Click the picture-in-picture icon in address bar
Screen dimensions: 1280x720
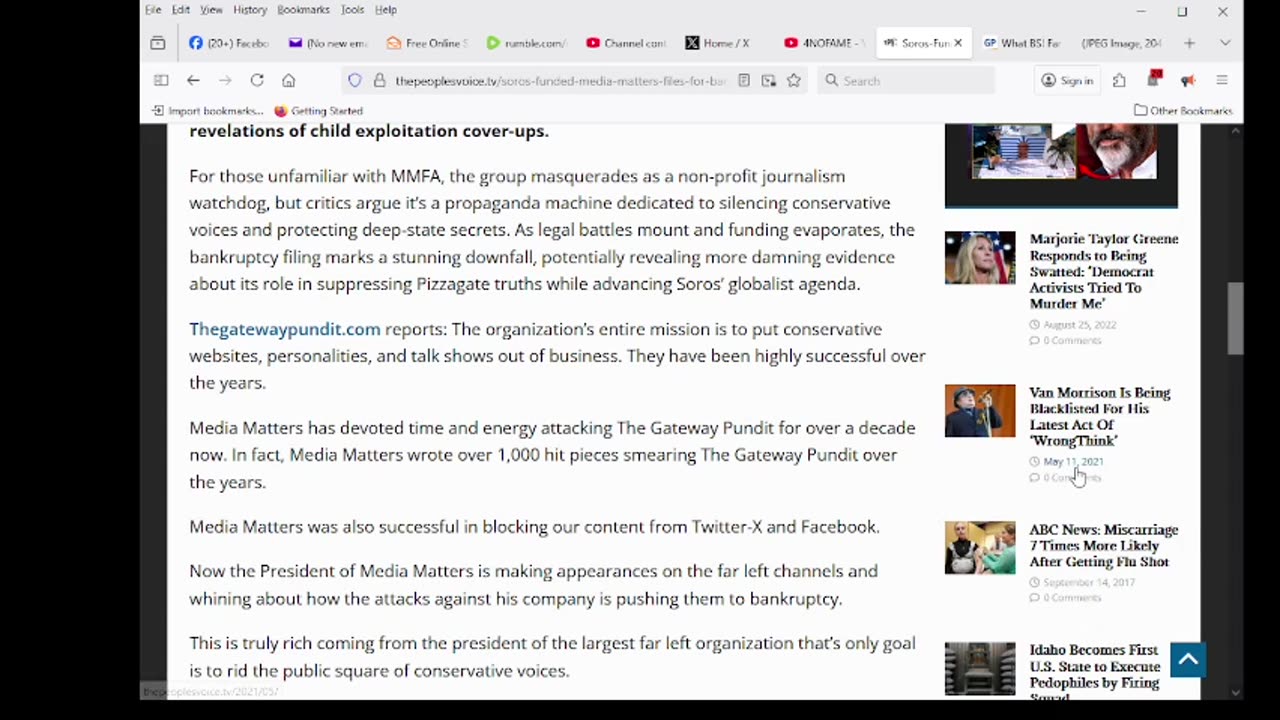769,80
